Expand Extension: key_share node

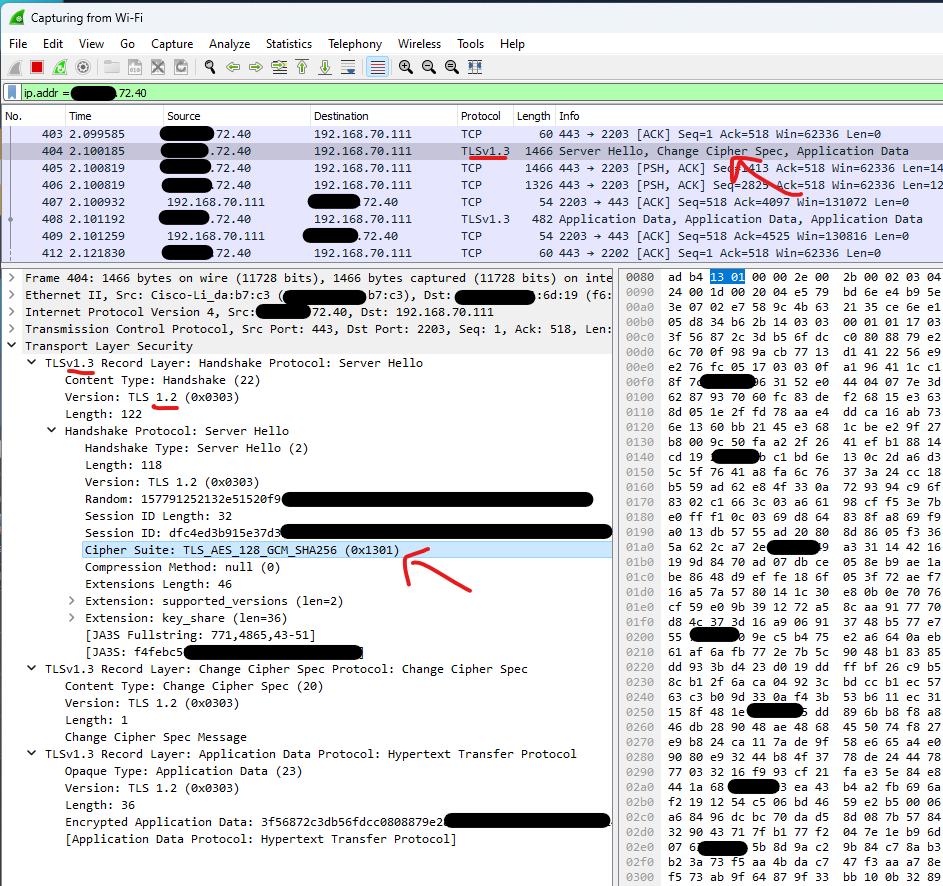(x=72, y=618)
